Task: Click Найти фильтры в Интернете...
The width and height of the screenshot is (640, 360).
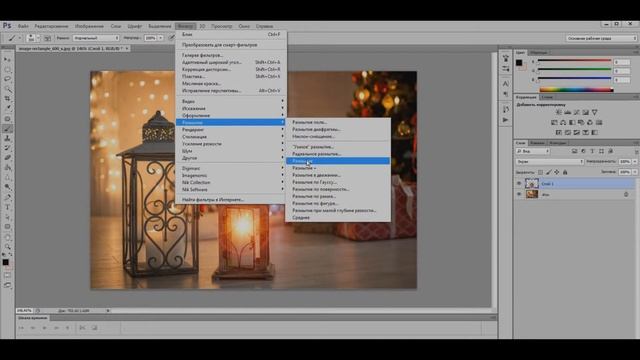Action: pyautogui.click(x=213, y=200)
